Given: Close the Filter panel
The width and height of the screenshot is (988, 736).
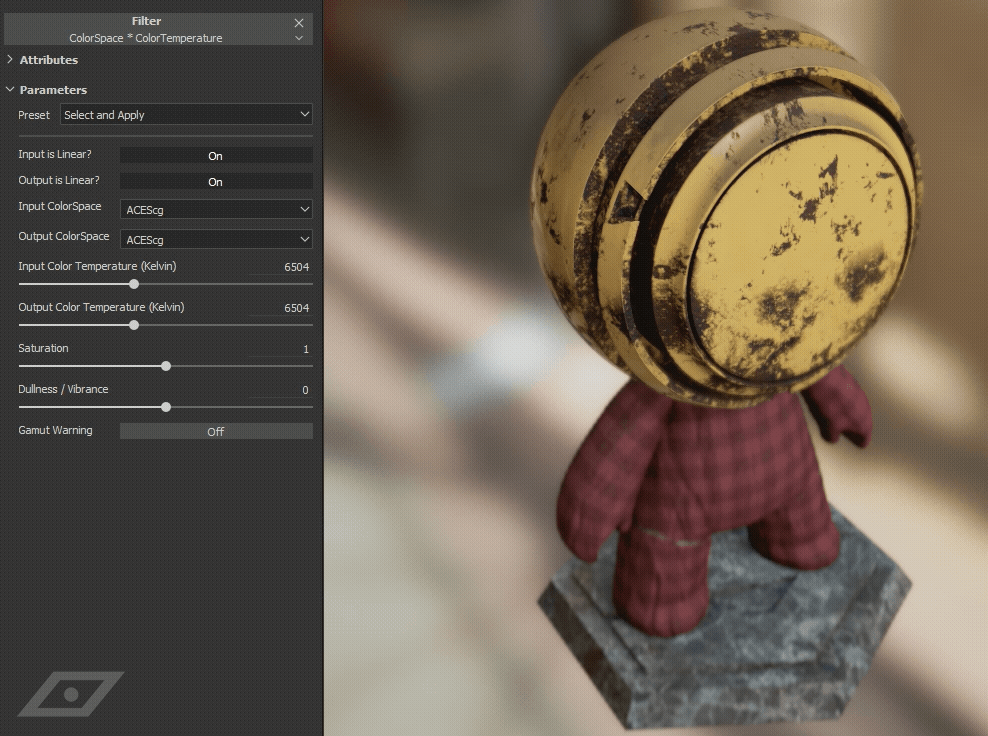Looking at the screenshot, I should click(299, 23).
